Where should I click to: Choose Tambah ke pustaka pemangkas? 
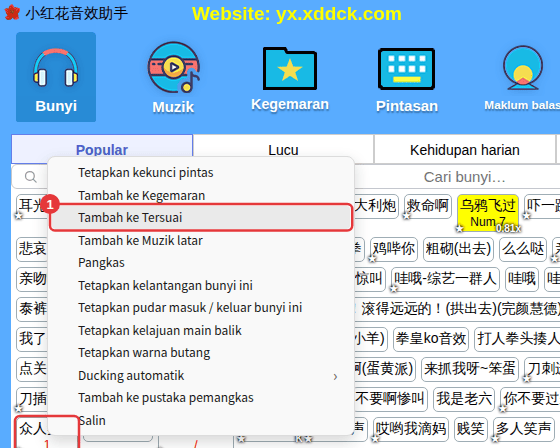tap(201, 398)
